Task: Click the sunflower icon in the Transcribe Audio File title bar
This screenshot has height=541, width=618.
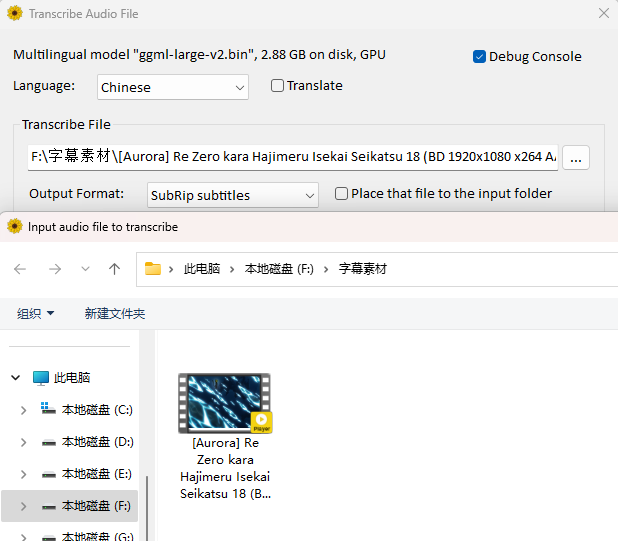Action: tap(15, 13)
